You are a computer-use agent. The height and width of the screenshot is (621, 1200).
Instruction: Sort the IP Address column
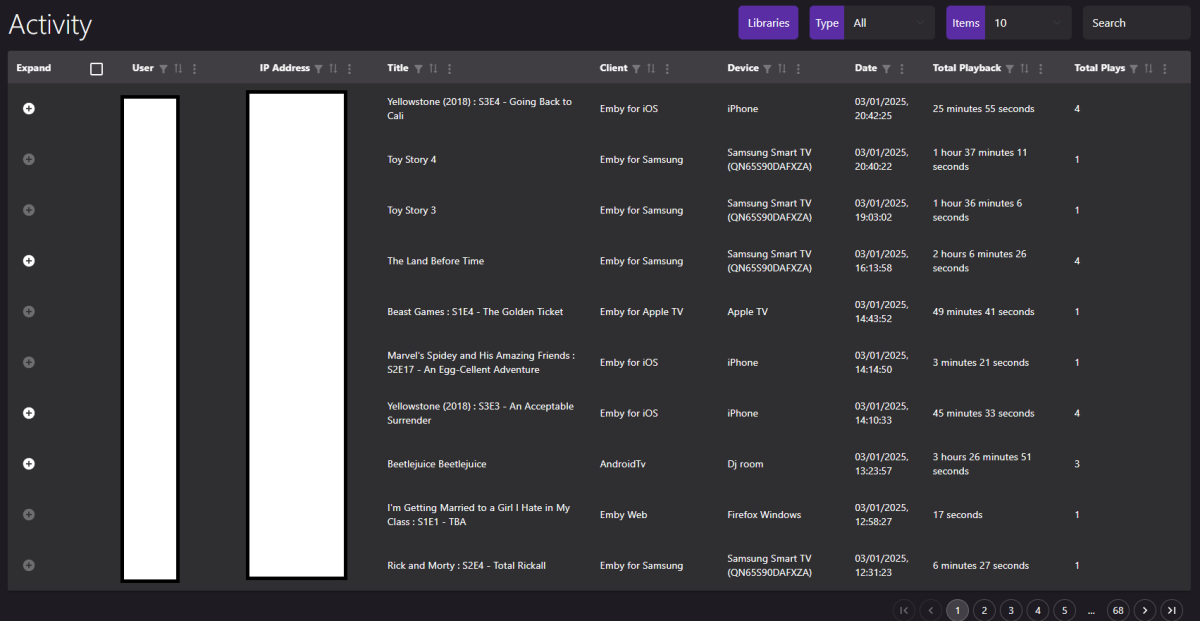(x=335, y=68)
